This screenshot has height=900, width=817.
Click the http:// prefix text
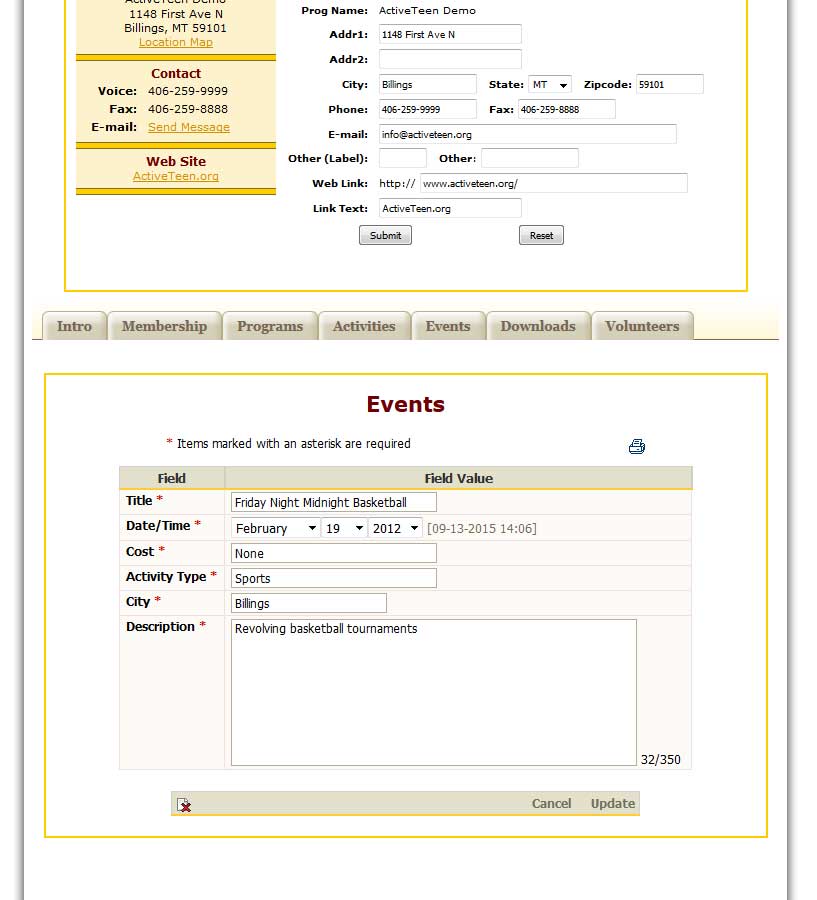(397, 184)
